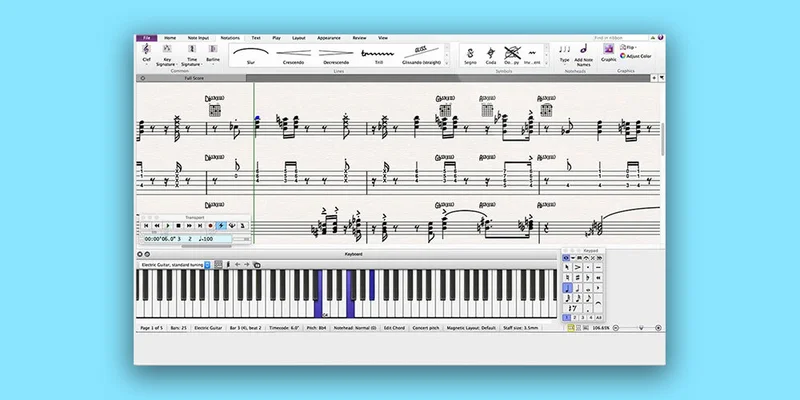Image resolution: width=800 pixels, height=400 pixels.
Task: Click Add Note Names in Noteheads
Action: [x=583, y=55]
